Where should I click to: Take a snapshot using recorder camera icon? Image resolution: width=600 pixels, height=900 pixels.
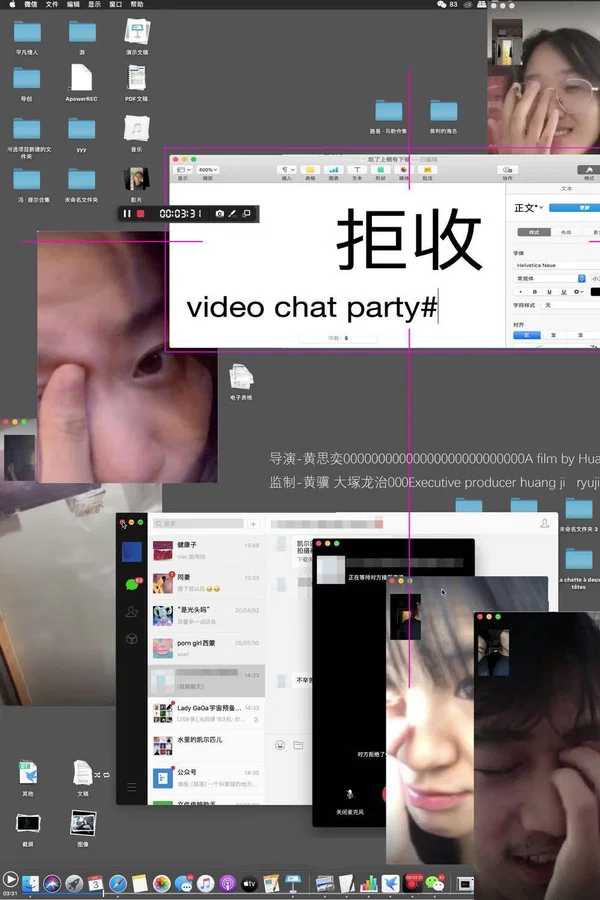click(219, 214)
